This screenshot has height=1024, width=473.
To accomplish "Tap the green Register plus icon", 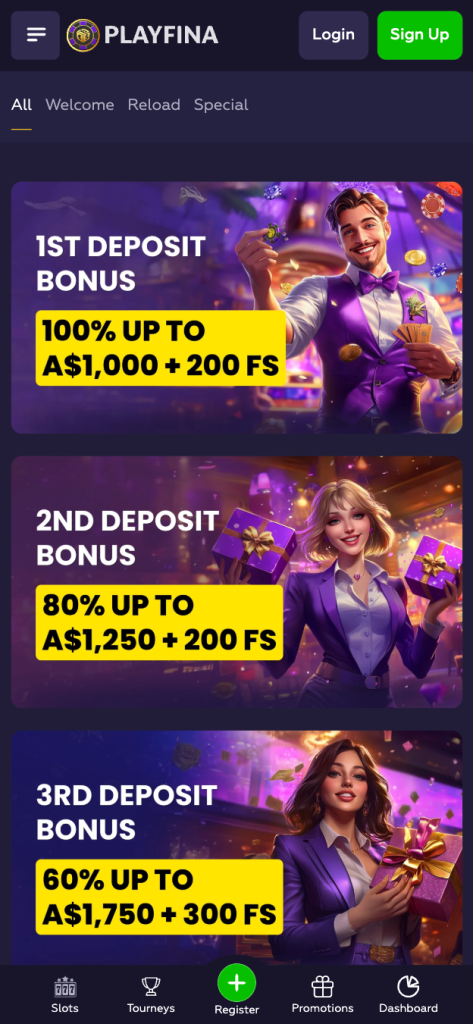I will 236,982.
